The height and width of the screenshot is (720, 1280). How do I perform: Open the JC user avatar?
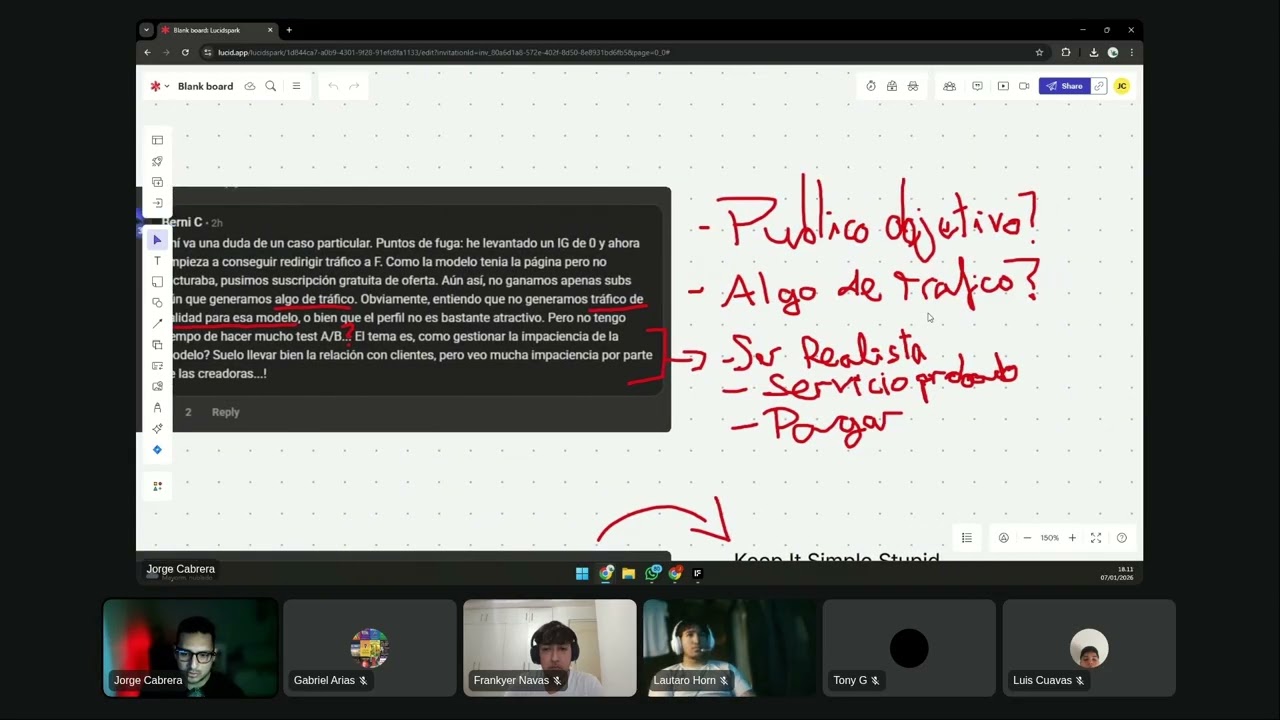(1122, 86)
